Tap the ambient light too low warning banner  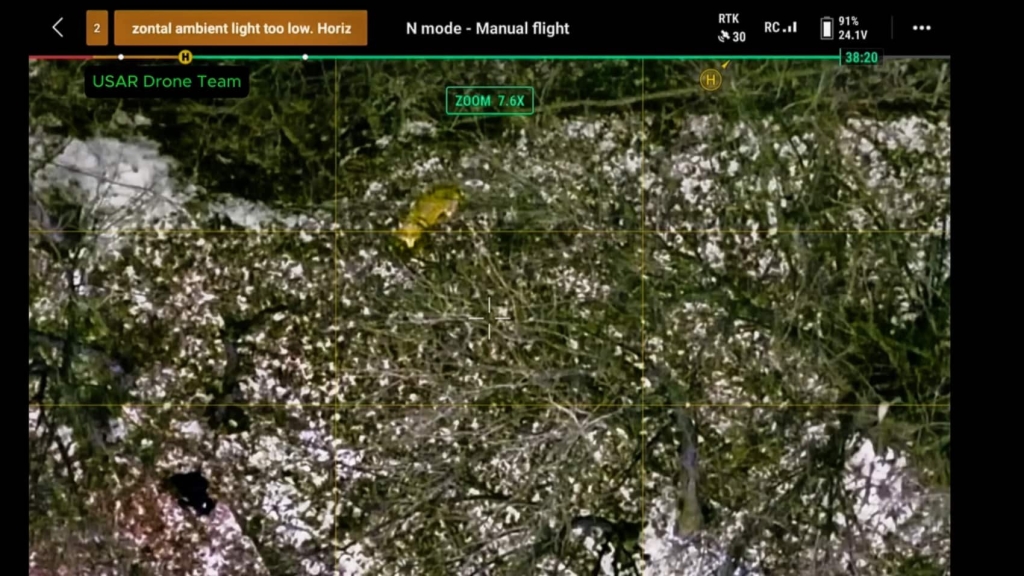tap(240, 28)
